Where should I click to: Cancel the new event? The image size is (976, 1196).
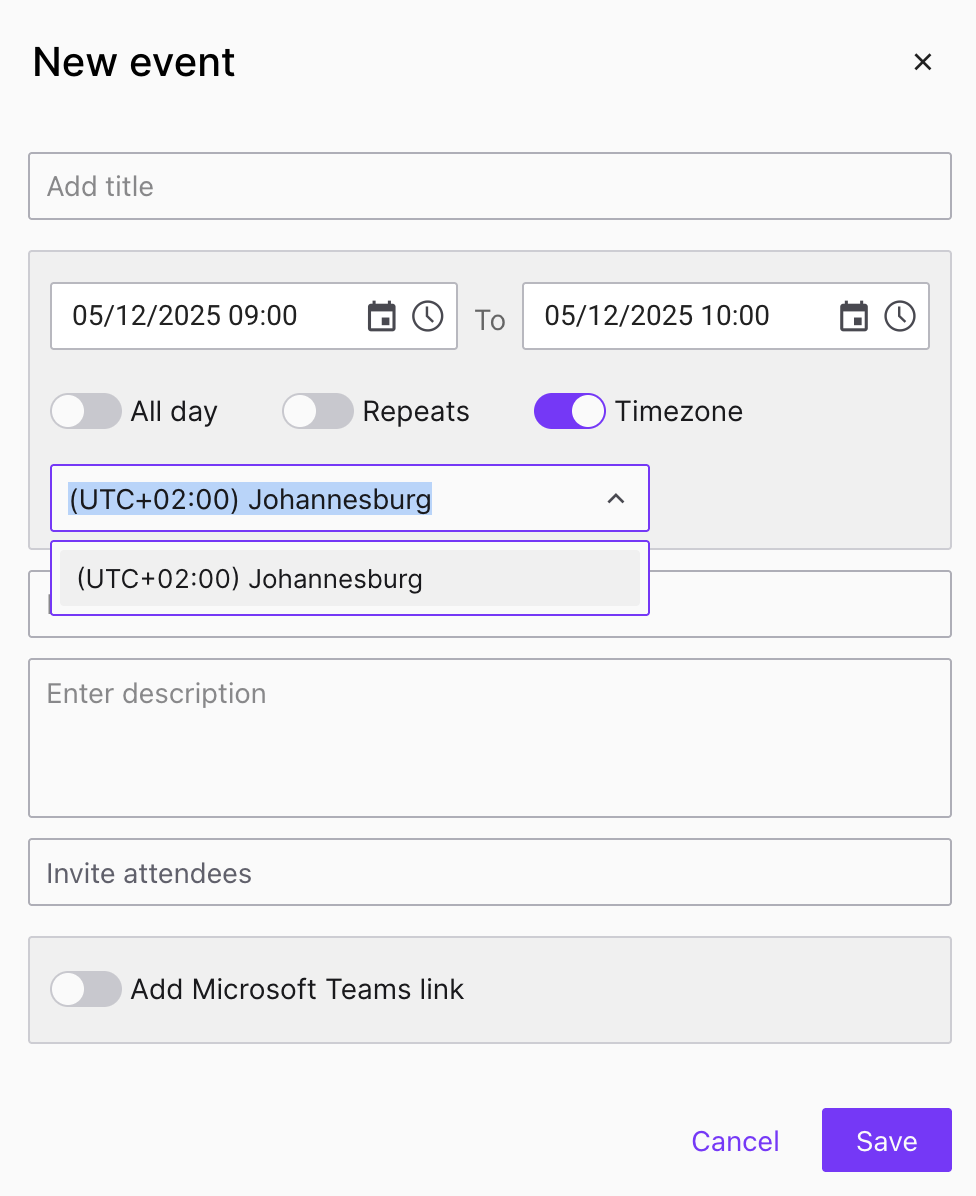click(x=735, y=1141)
